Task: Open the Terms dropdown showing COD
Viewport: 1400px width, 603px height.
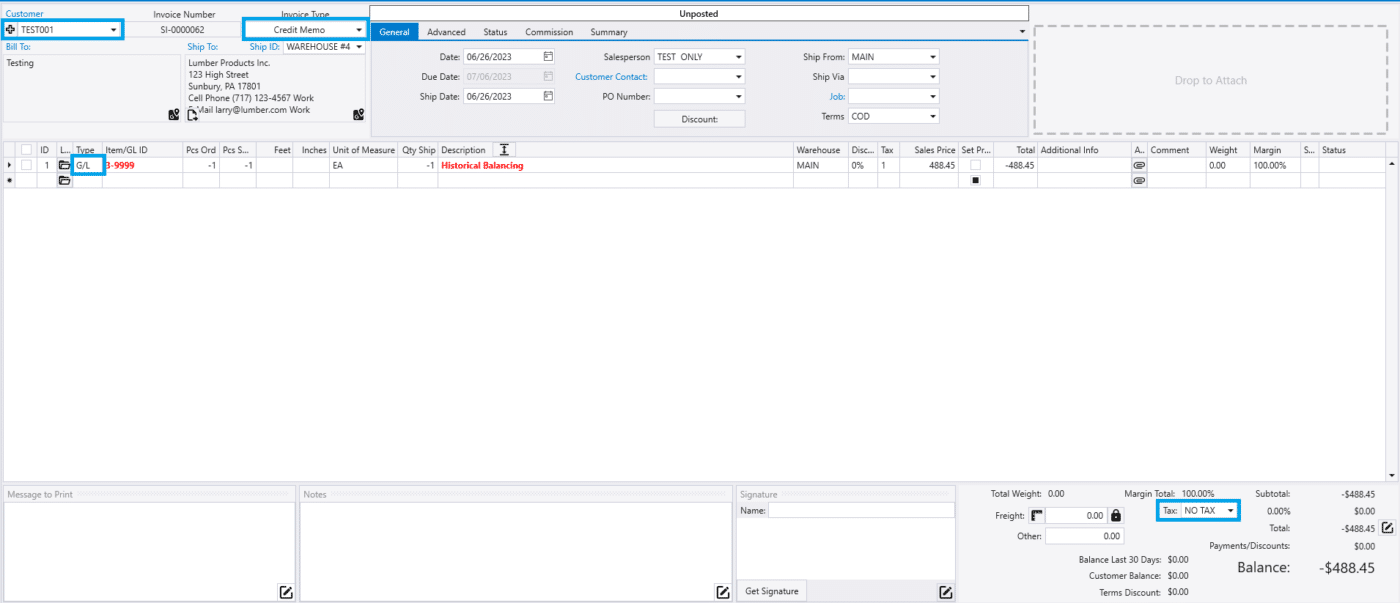Action: (x=933, y=117)
